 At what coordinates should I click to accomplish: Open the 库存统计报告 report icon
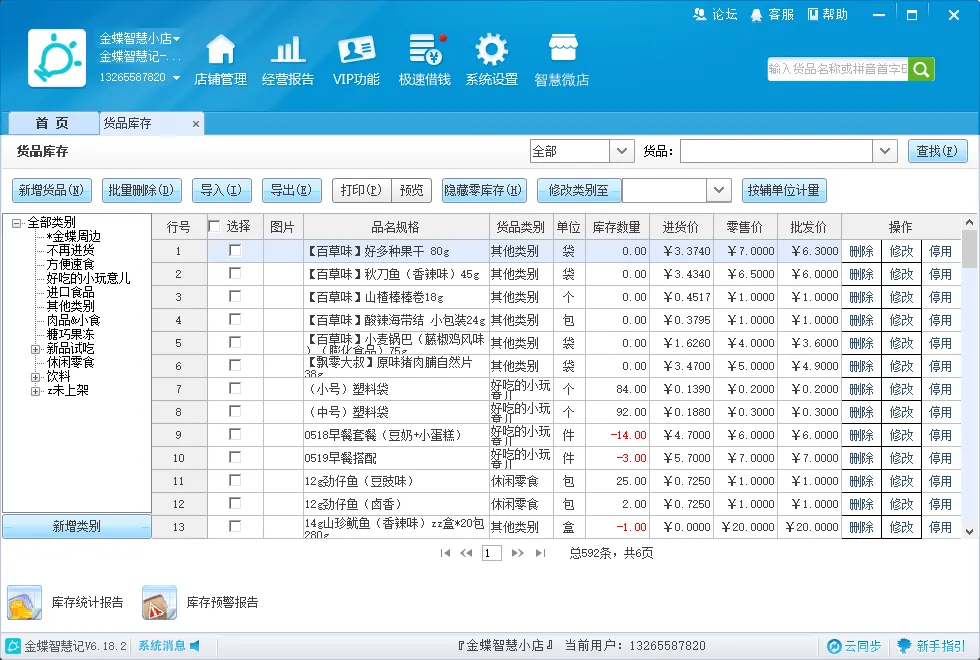[x=24, y=602]
